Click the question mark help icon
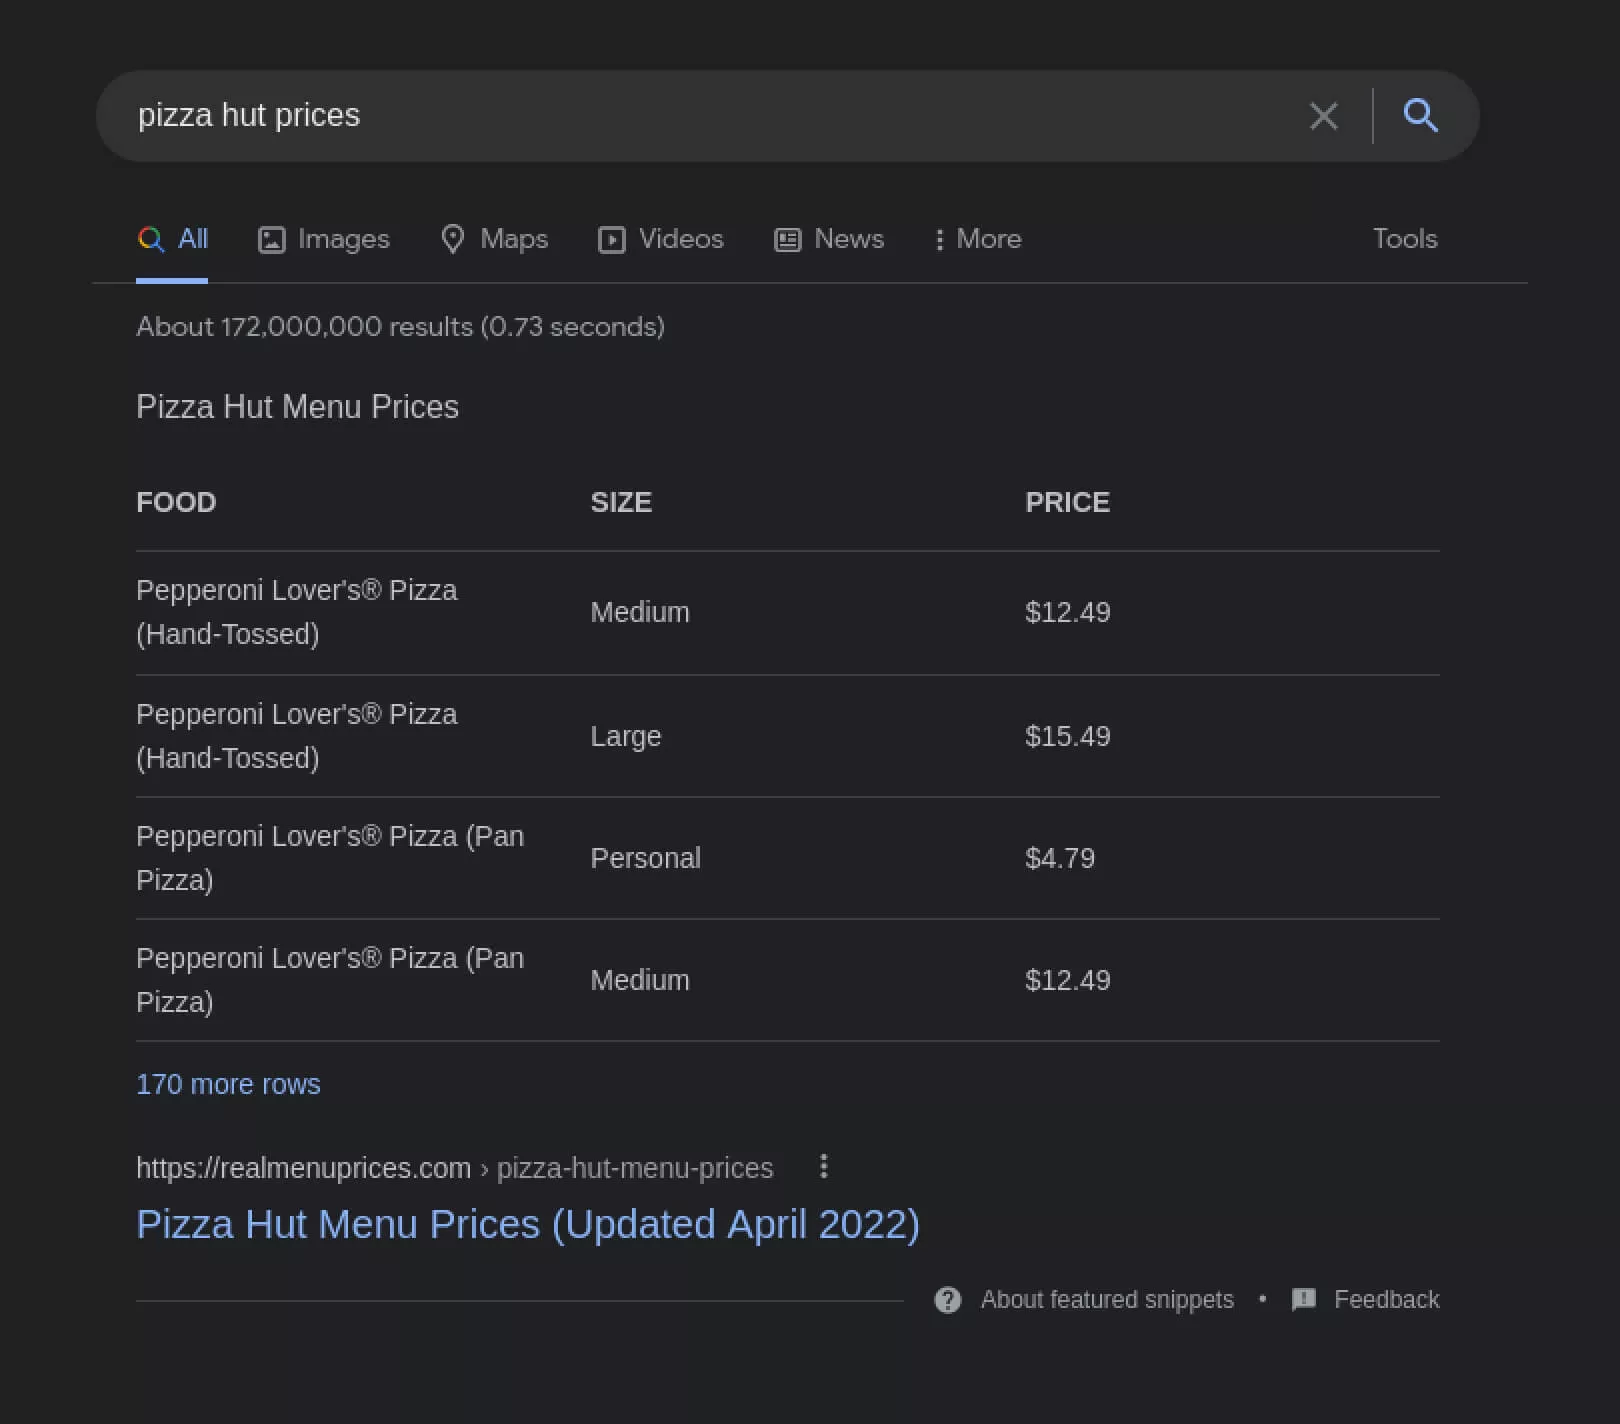 click(947, 1300)
